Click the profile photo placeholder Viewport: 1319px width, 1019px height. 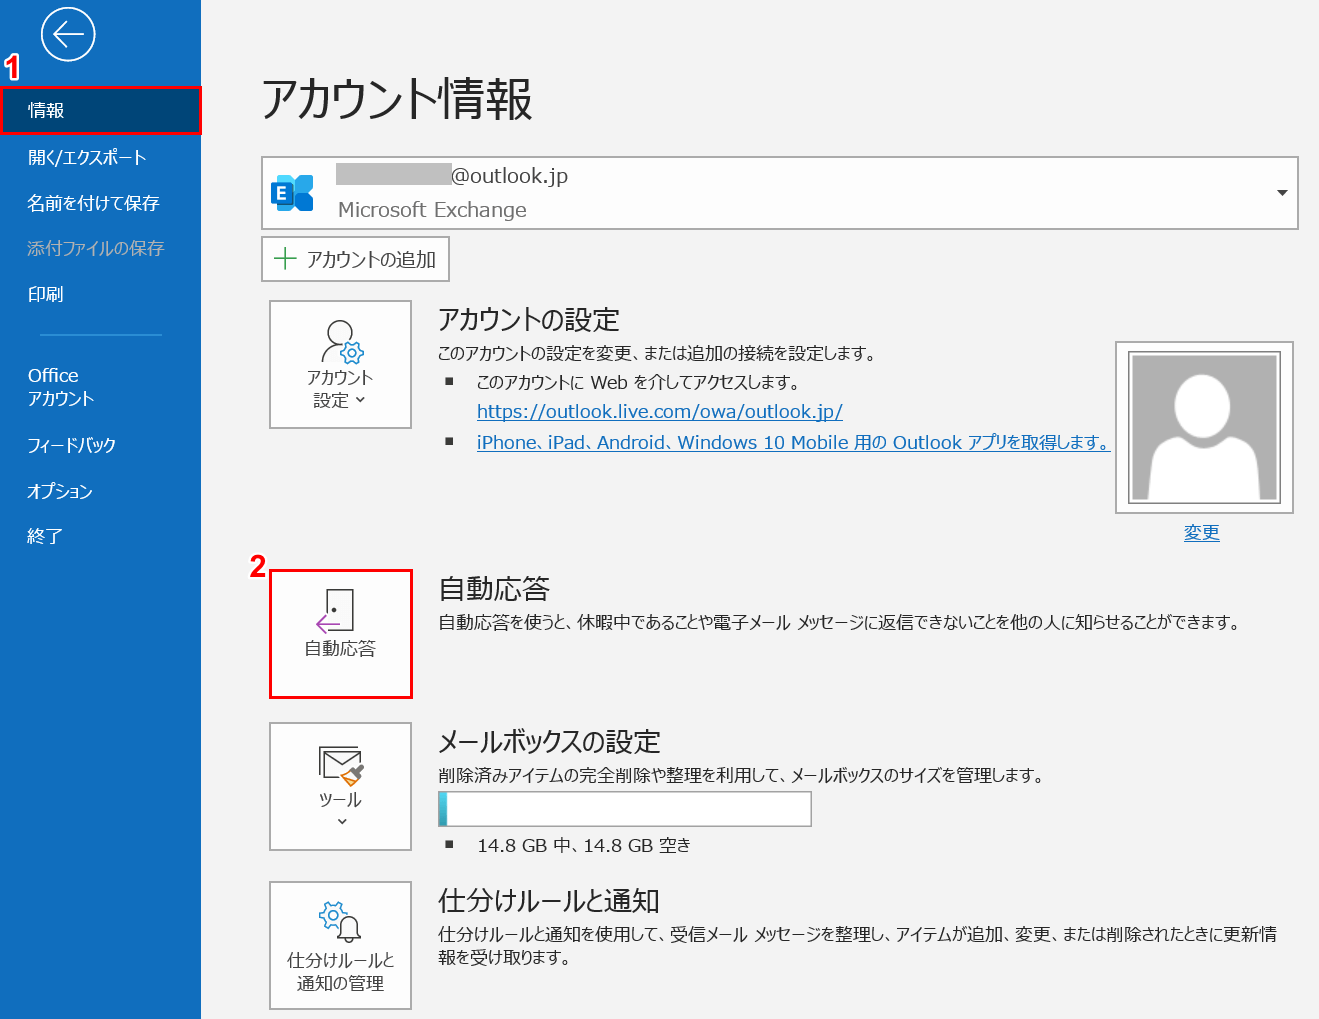[1204, 427]
